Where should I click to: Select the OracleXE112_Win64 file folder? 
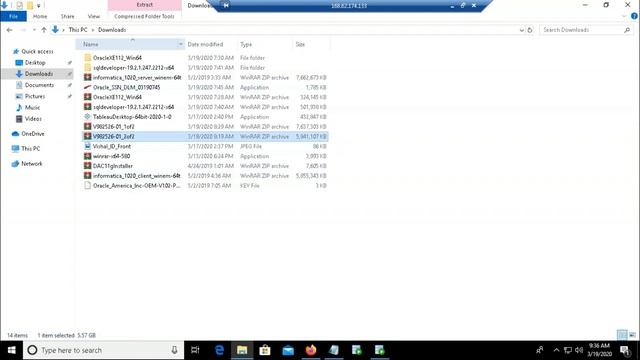[x=205, y=58]
